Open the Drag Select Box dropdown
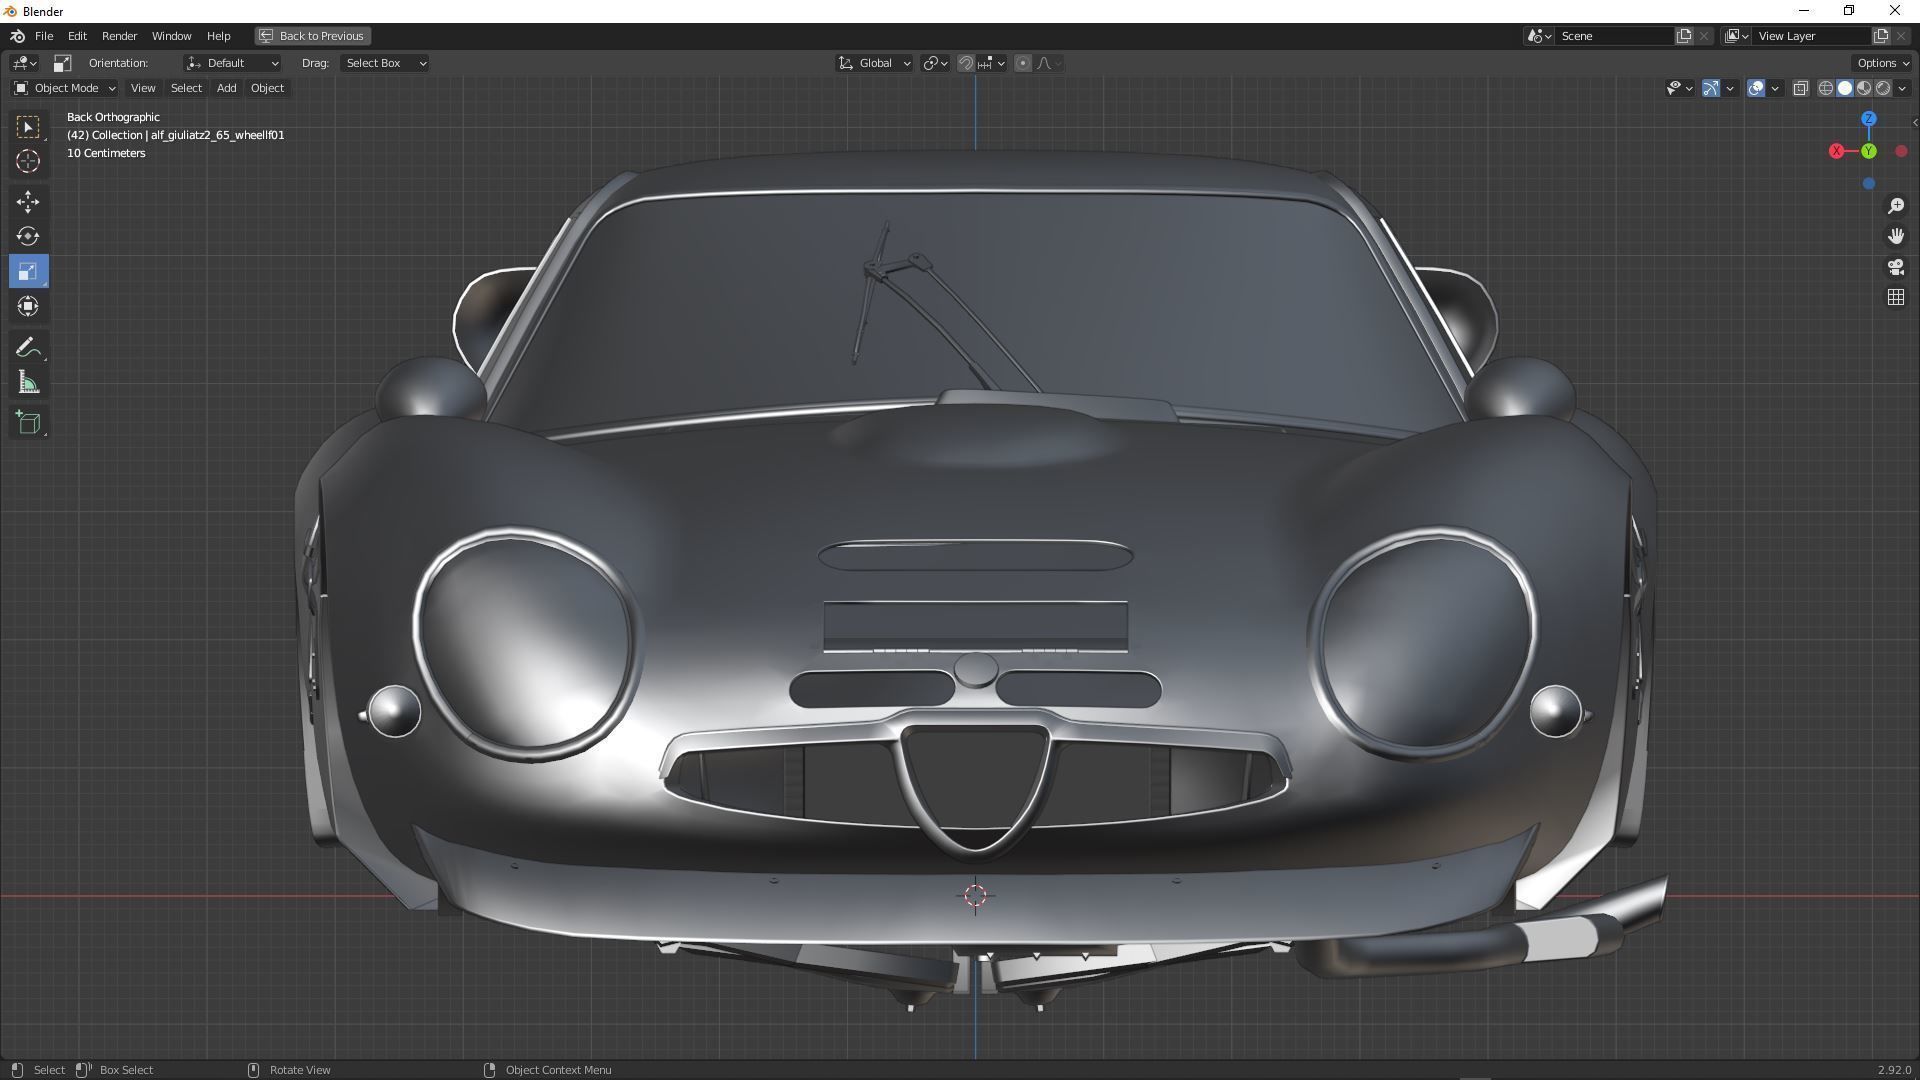 coord(385,63)
